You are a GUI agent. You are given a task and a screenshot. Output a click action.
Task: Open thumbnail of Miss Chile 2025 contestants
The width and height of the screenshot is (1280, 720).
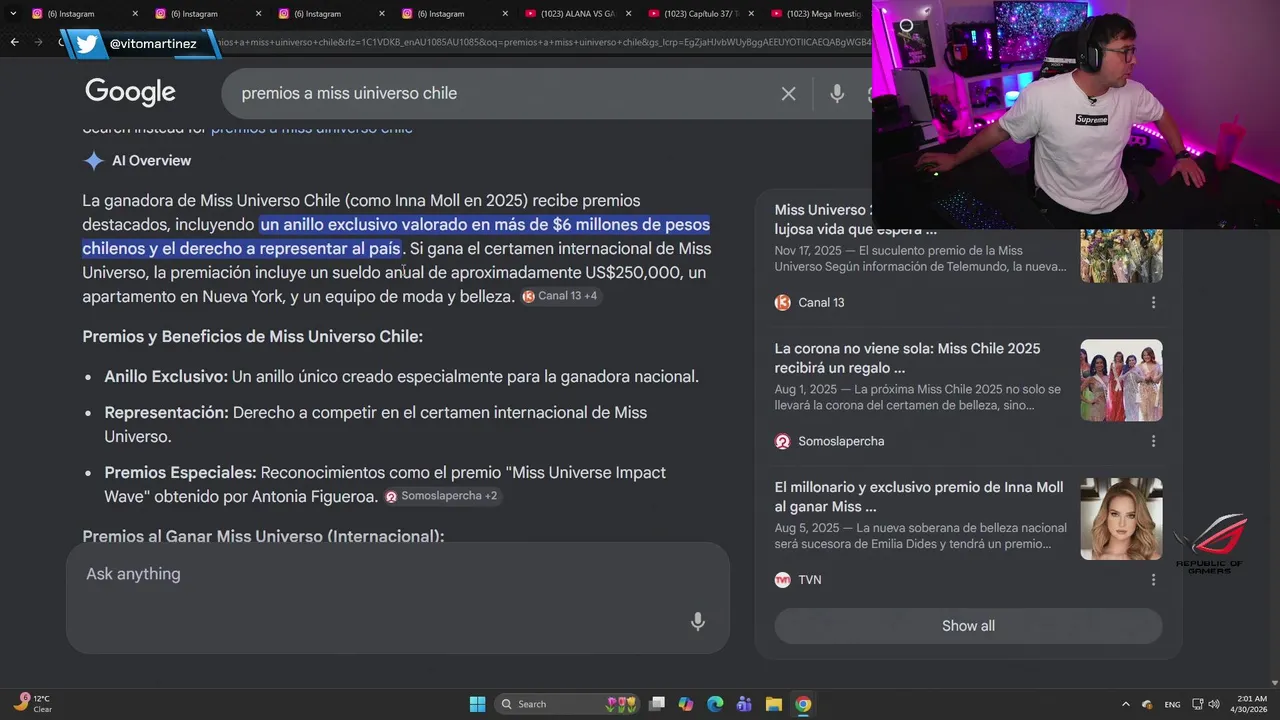(x=1121, y=380)
